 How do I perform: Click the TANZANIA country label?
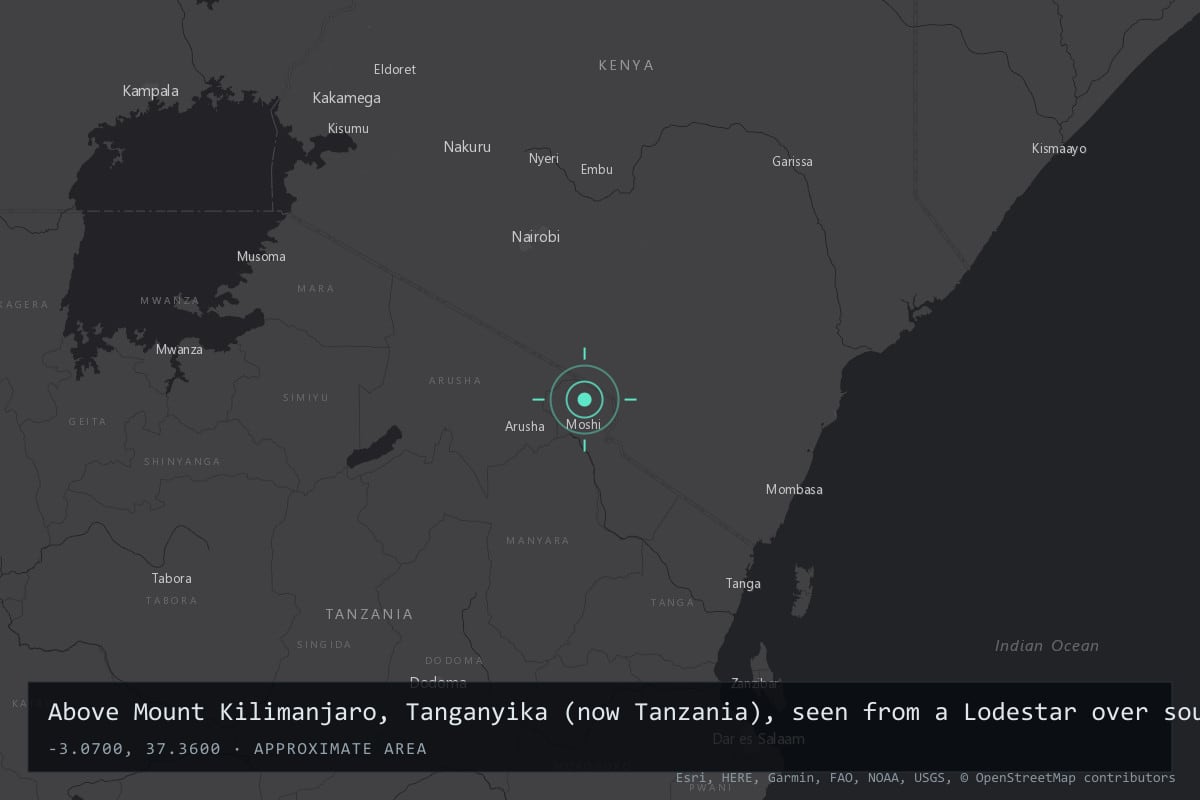(369, 614)
